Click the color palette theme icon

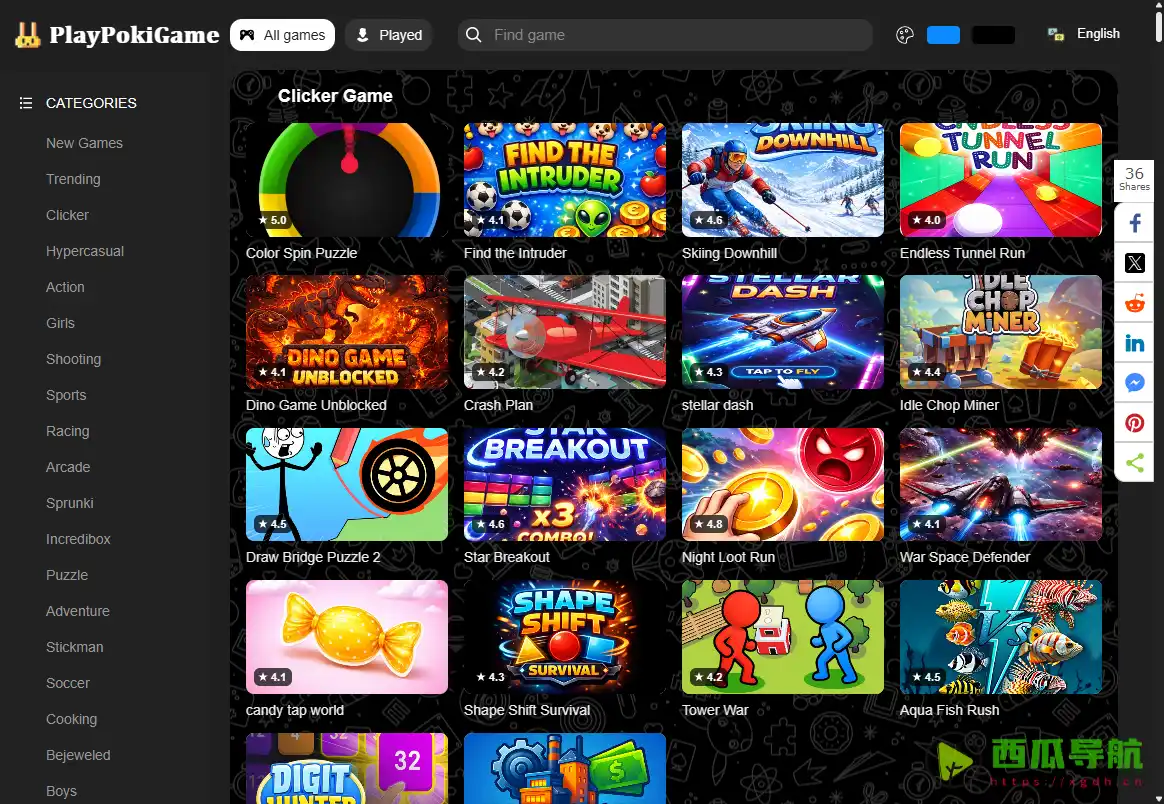pos(905,35)
